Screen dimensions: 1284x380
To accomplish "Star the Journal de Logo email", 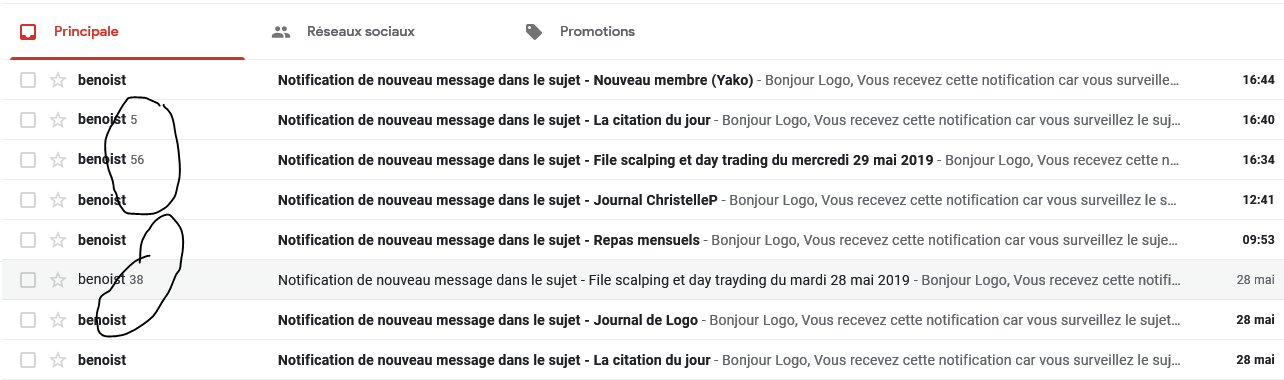I will [x=58, y=320].
